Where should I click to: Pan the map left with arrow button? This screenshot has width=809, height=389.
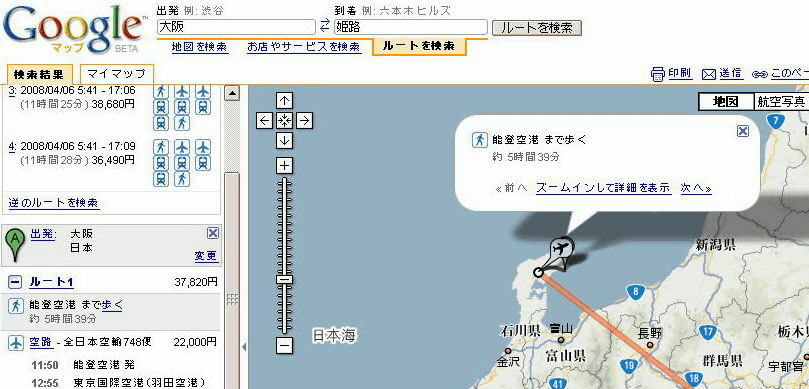[x=265, y=121]
